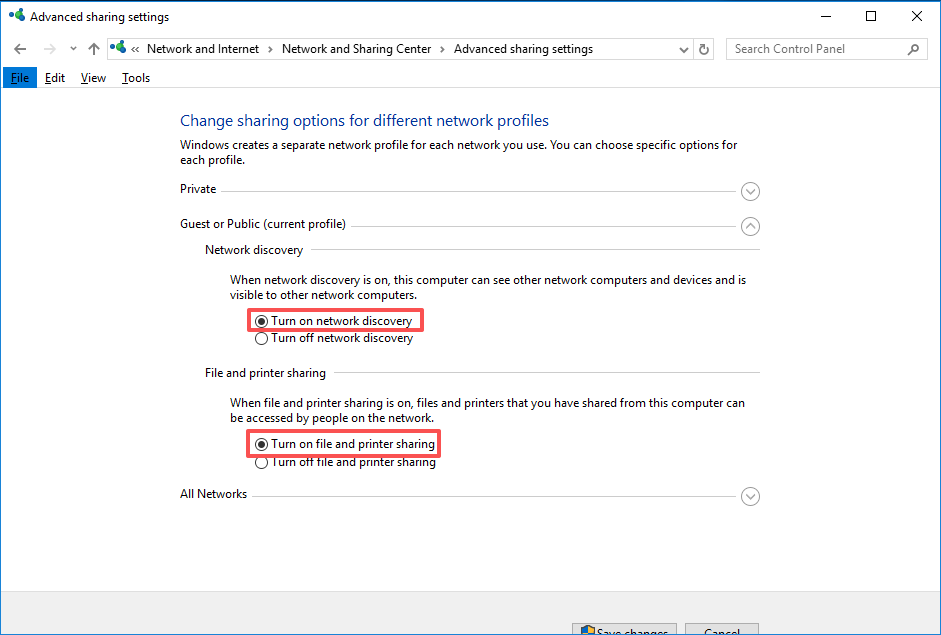Close the Advanced sharing settings window
941x635 pixels.
tap(916, 16)
